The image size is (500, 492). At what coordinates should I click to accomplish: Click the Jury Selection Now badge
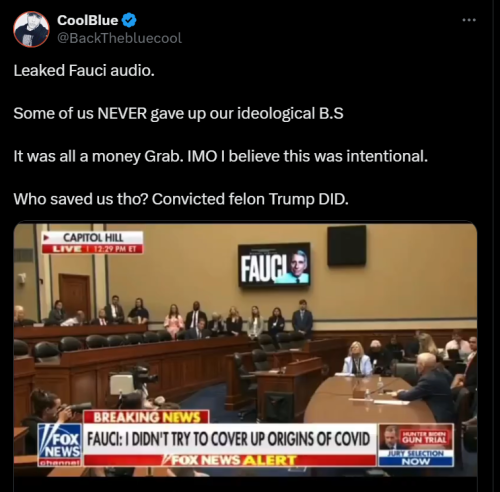[416, 458]
